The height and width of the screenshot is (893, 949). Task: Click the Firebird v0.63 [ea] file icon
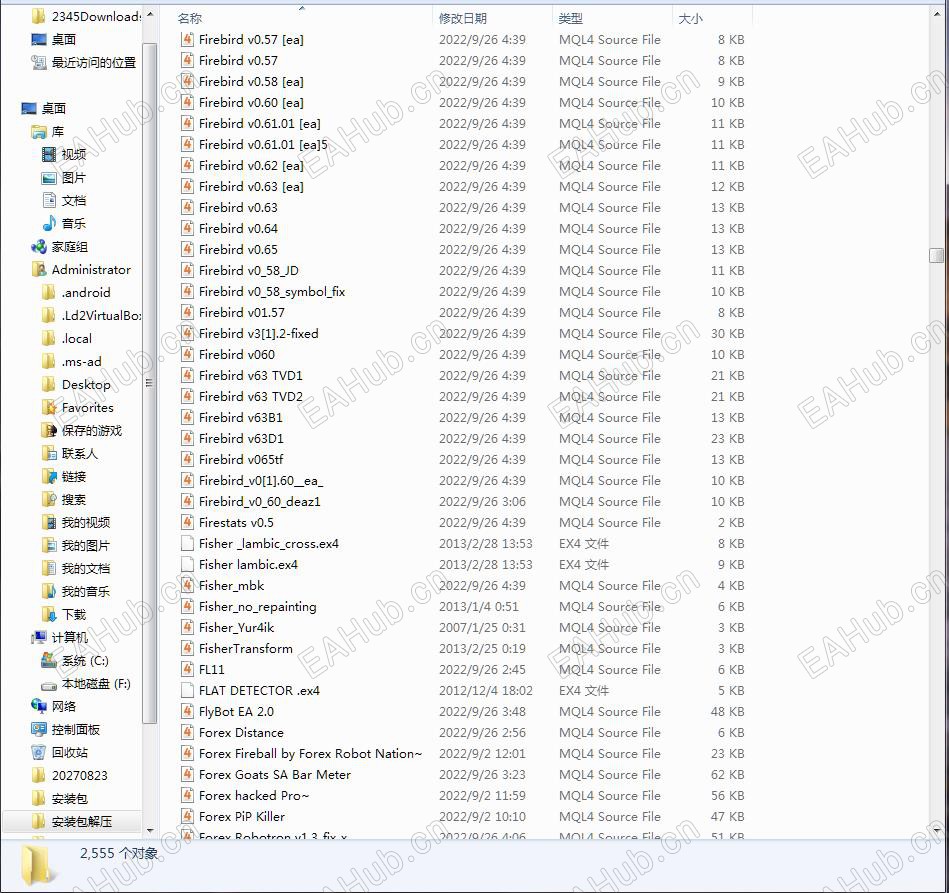click(x=188, y=186)
